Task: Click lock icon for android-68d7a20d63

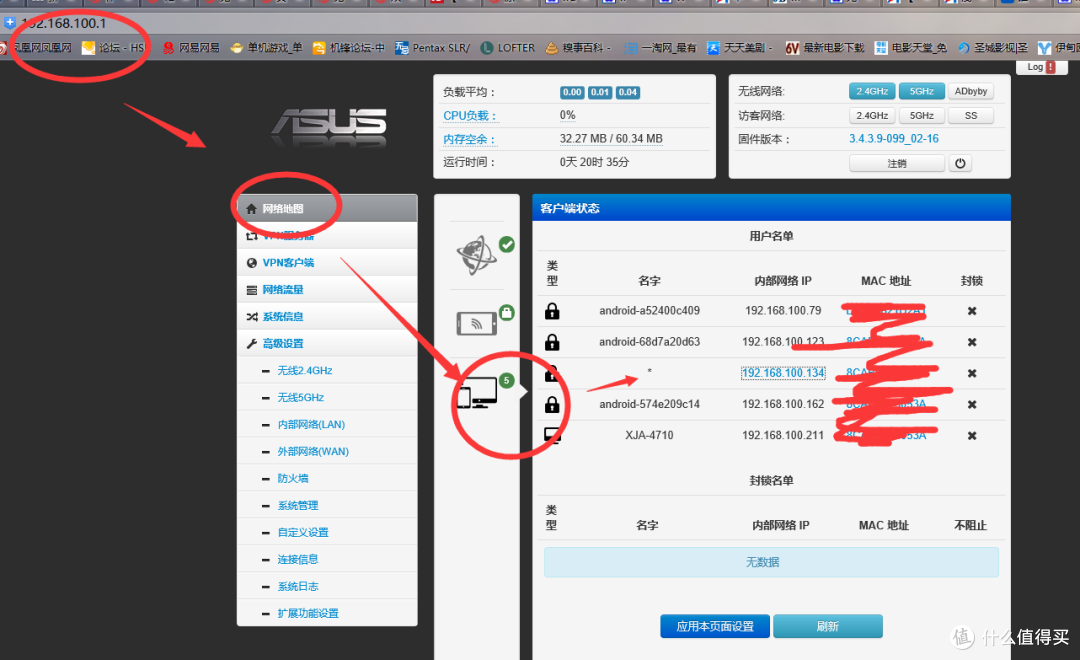Action: (552, 342)
